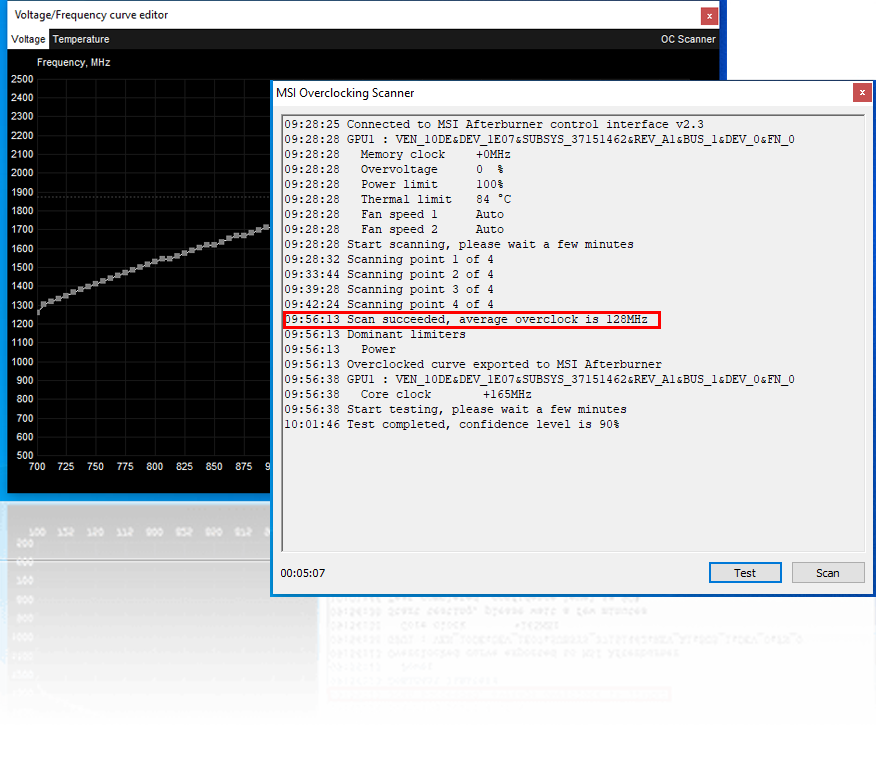Click the 00:05:07 elapsed timer
876x782 pixels.
pyautogui.click(x=302, y=574)
